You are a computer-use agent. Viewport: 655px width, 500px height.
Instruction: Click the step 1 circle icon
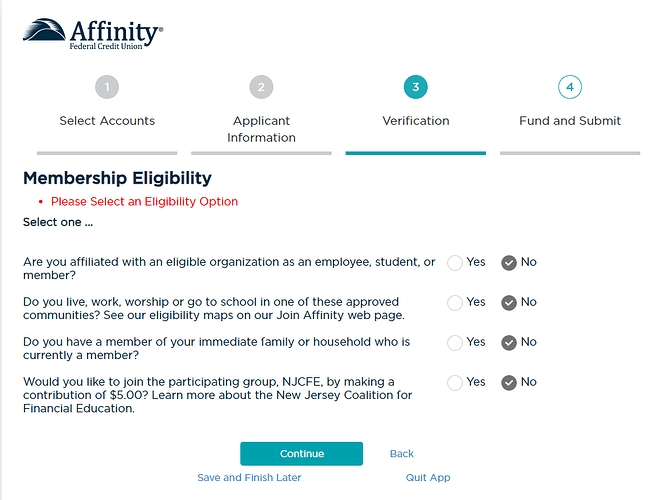point(107,87)
